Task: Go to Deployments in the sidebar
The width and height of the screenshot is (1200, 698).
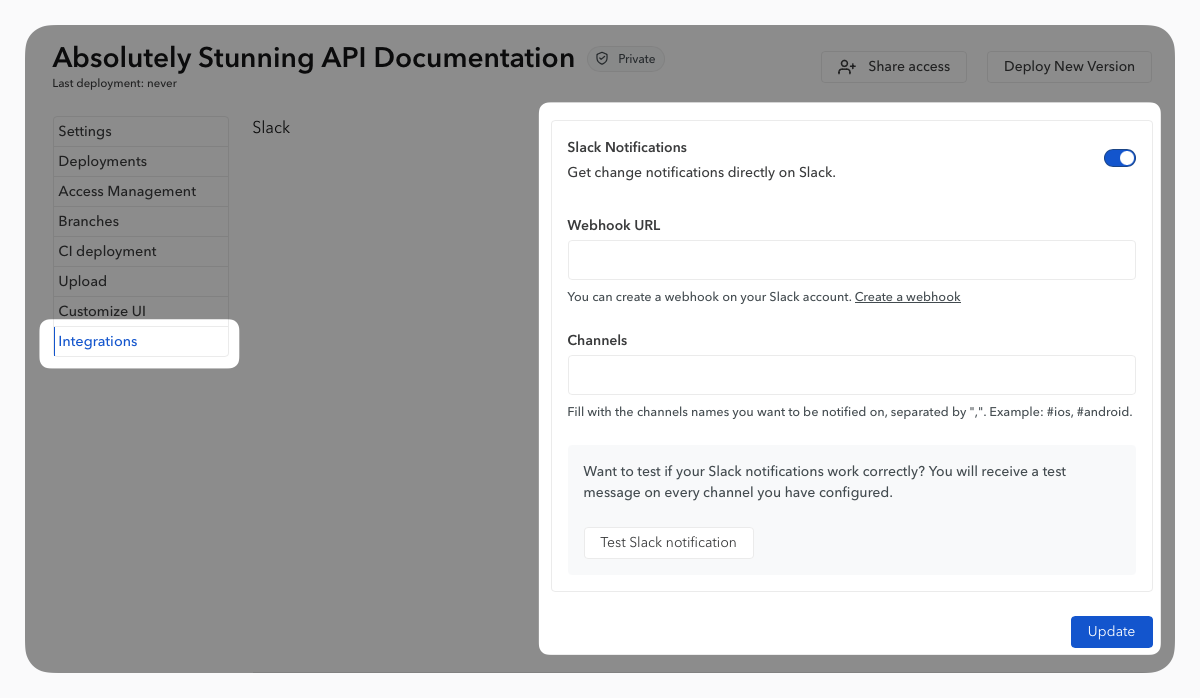Action: point(102,161)
